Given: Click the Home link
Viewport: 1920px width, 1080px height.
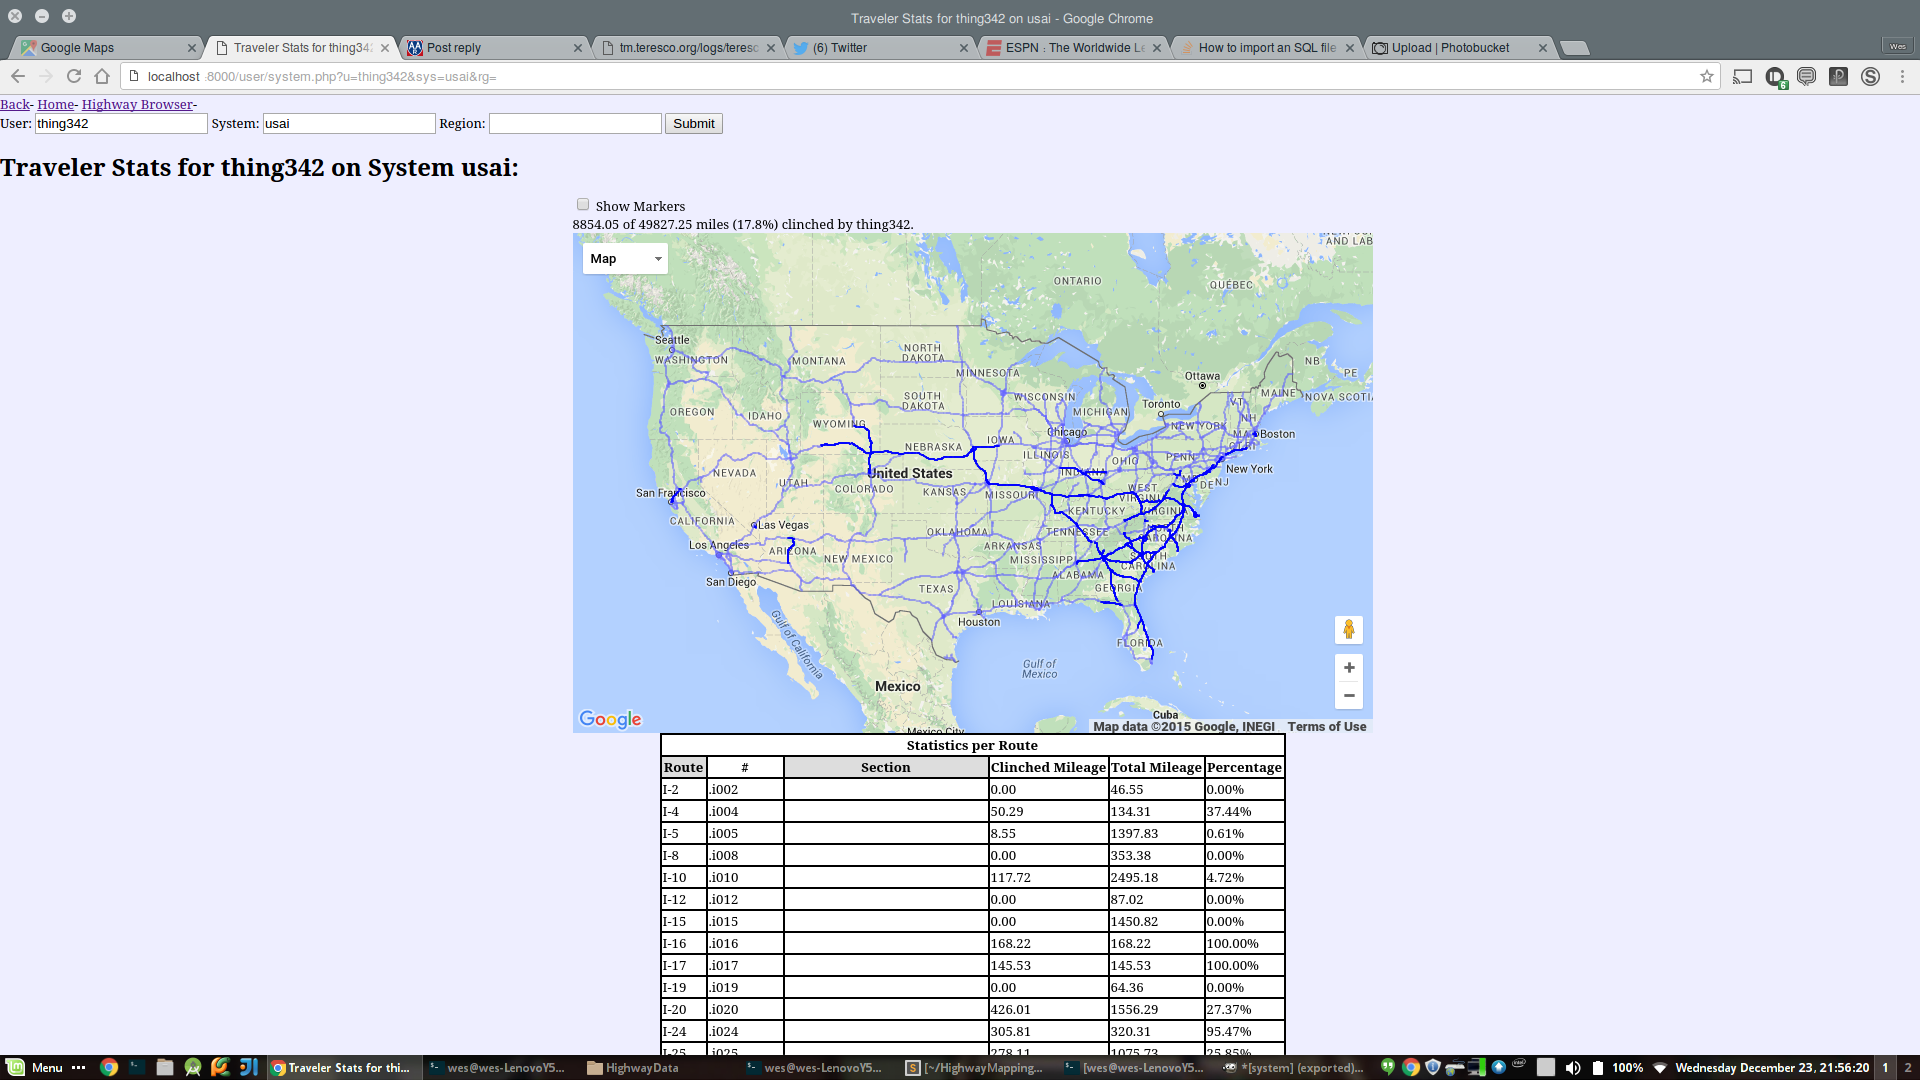Looking at the screenshot, I should click(x=56, y=104).
